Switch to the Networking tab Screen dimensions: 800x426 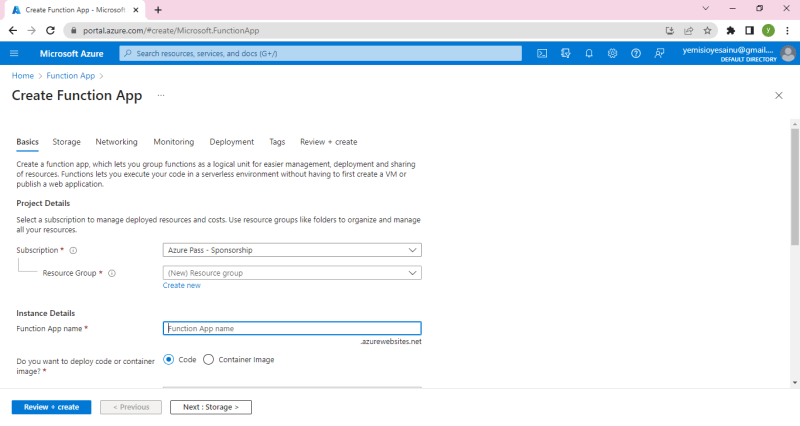pos(116,142)
